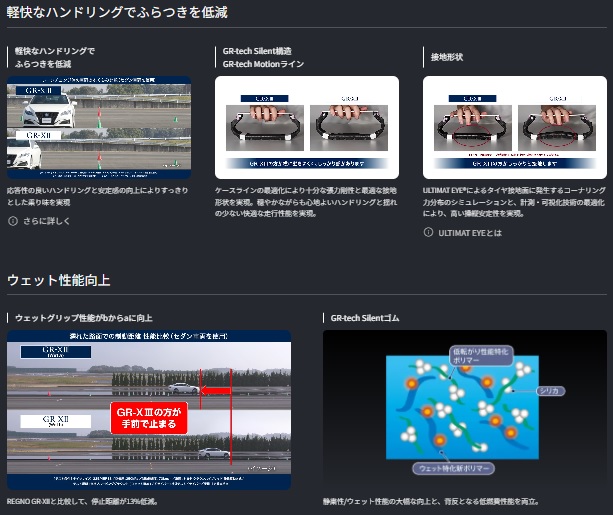
Task: Open the ULTIMAT EYEとは link
Action: 470,233
